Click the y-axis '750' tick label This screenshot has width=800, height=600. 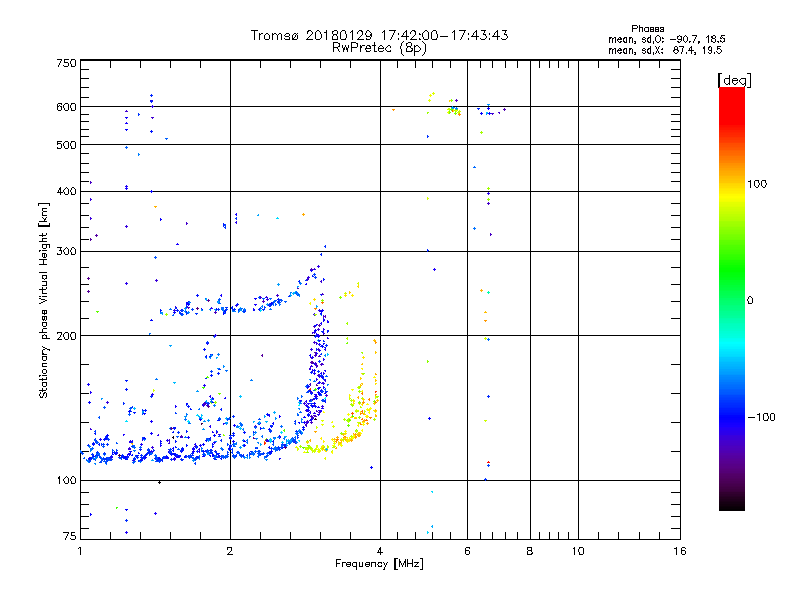coord(66,63)
